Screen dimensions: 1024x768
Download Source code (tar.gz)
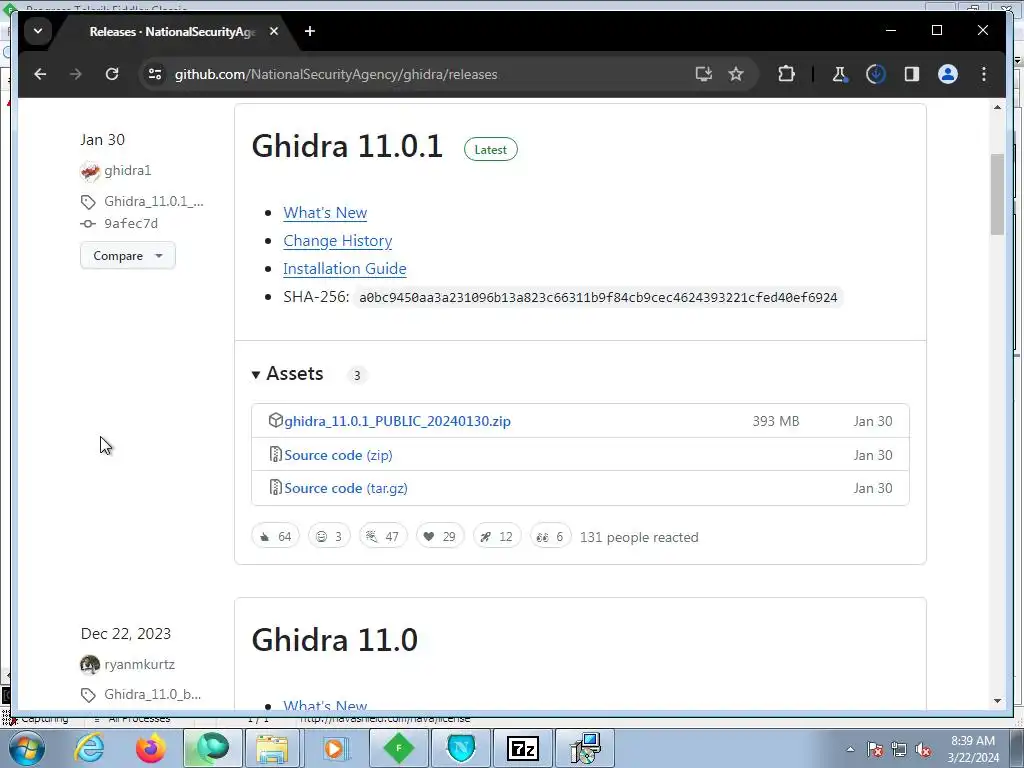[x=345, y=488]
